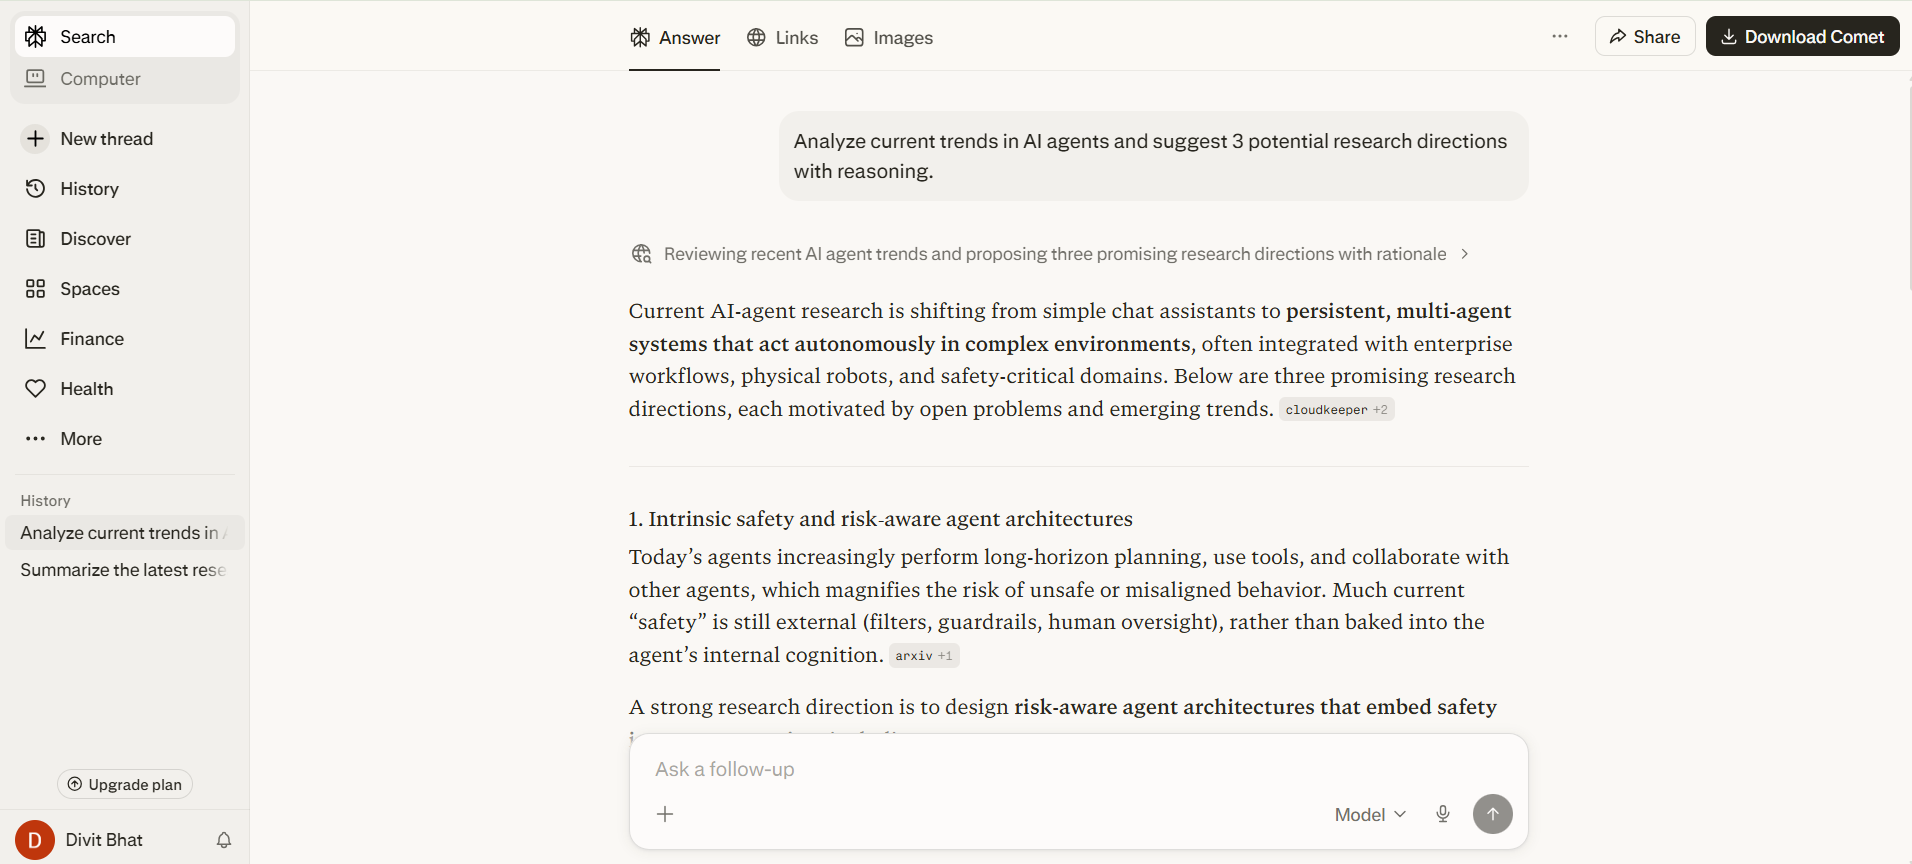Expand the reasoning steps chevron
This screenshot has width=1912, height=864.
pyautogui.click(x=1464, y=254)
